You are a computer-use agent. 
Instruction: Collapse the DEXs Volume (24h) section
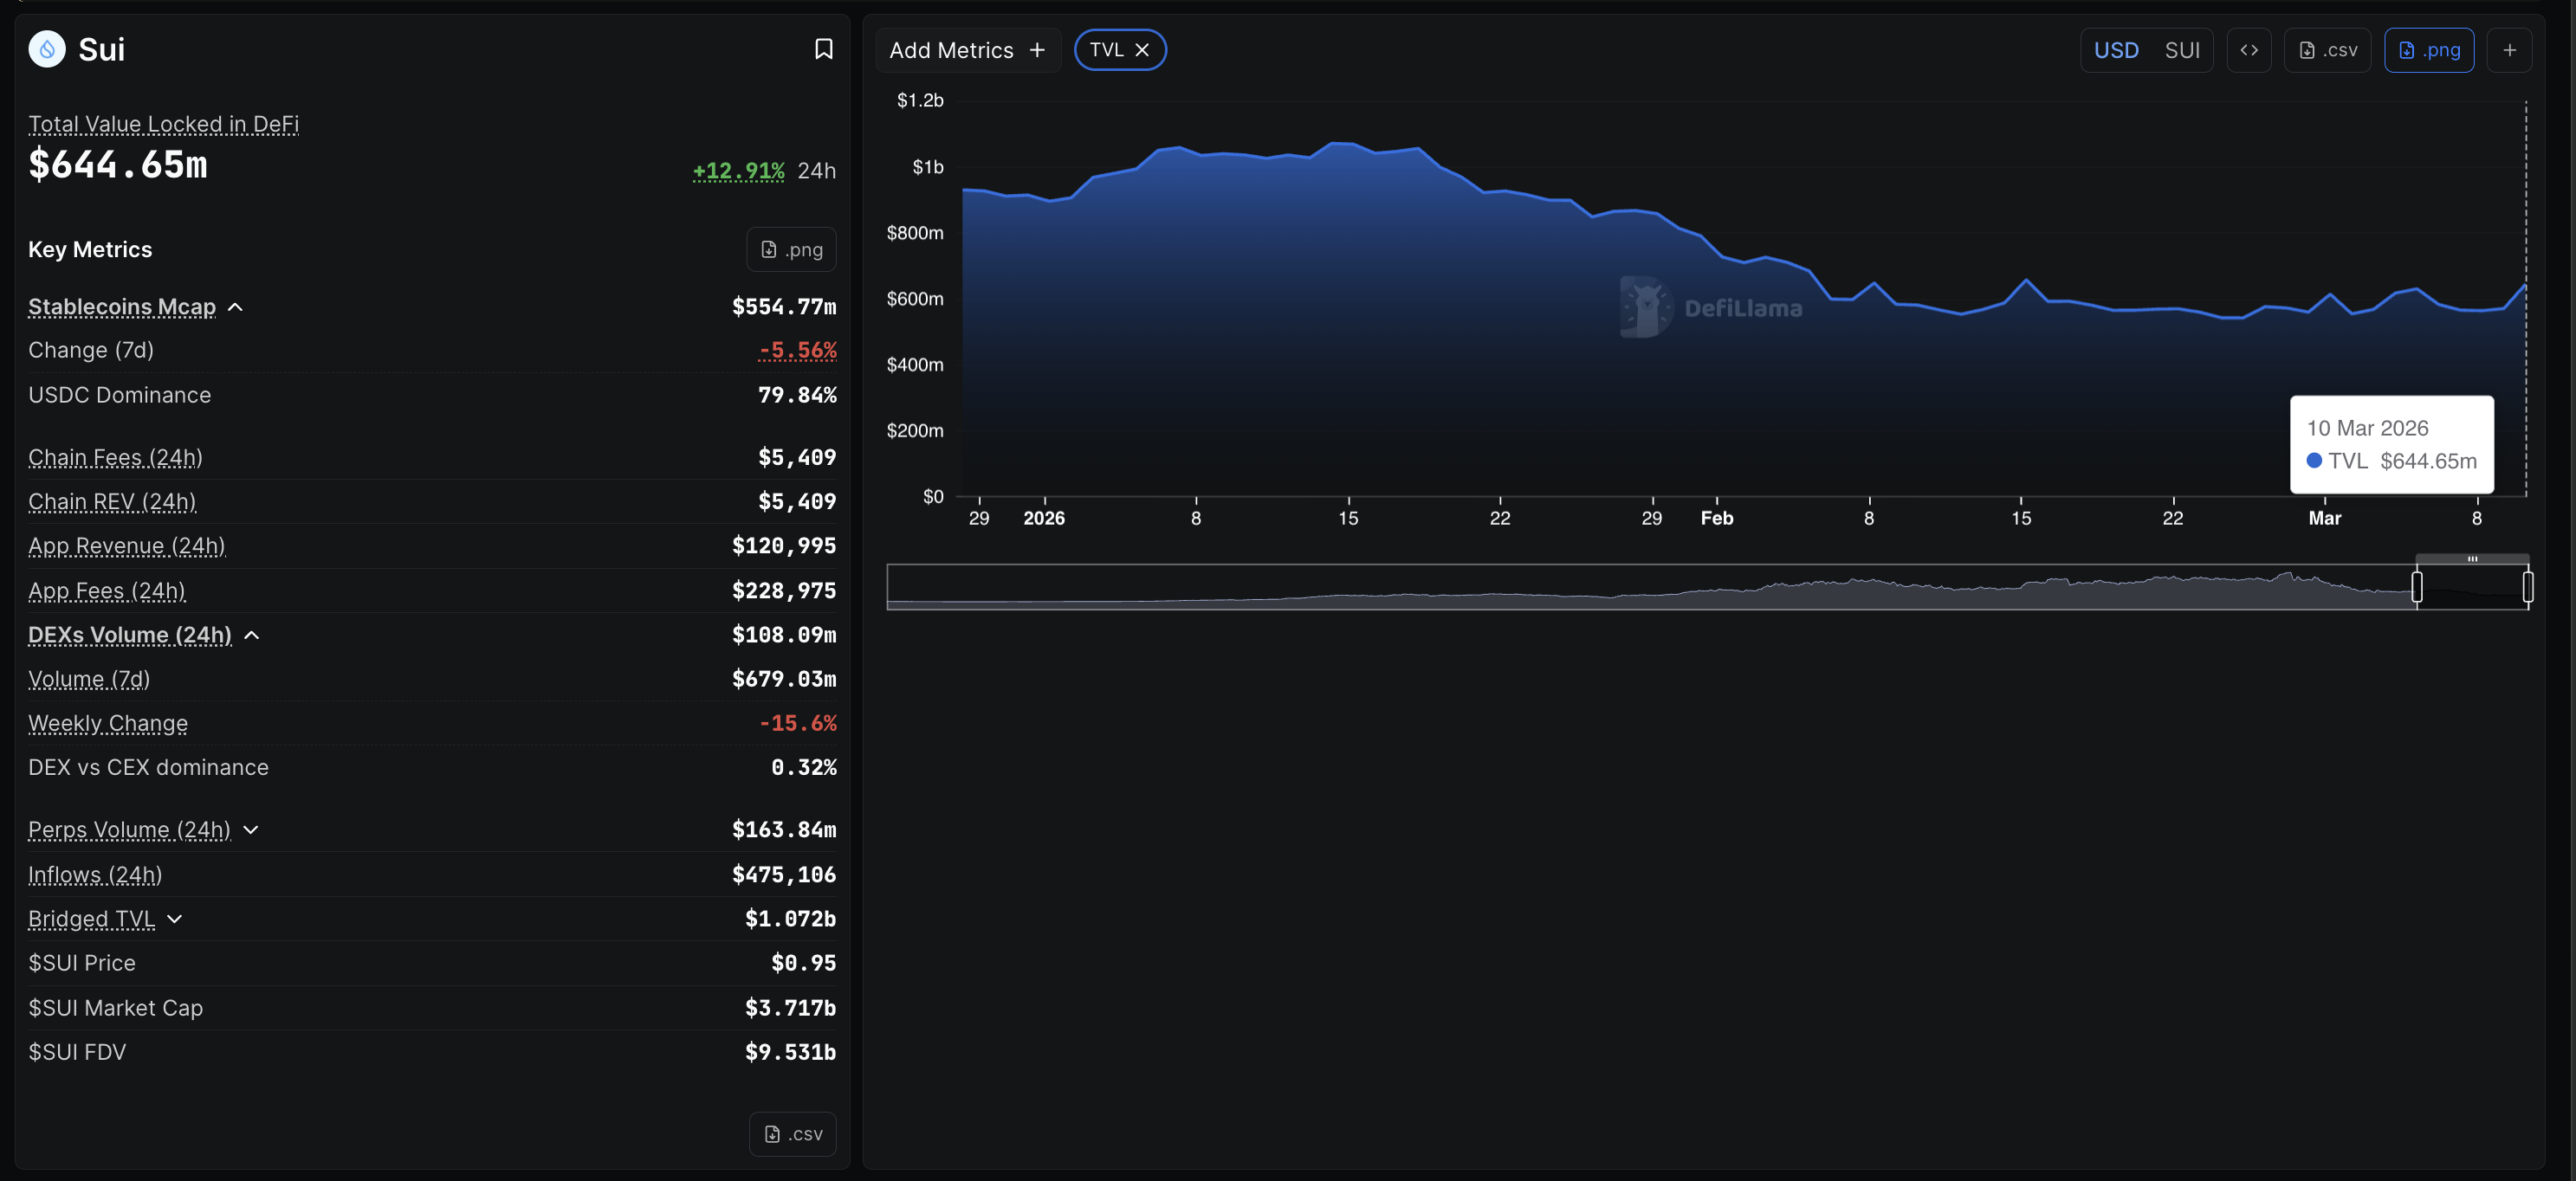click(252, 635)
